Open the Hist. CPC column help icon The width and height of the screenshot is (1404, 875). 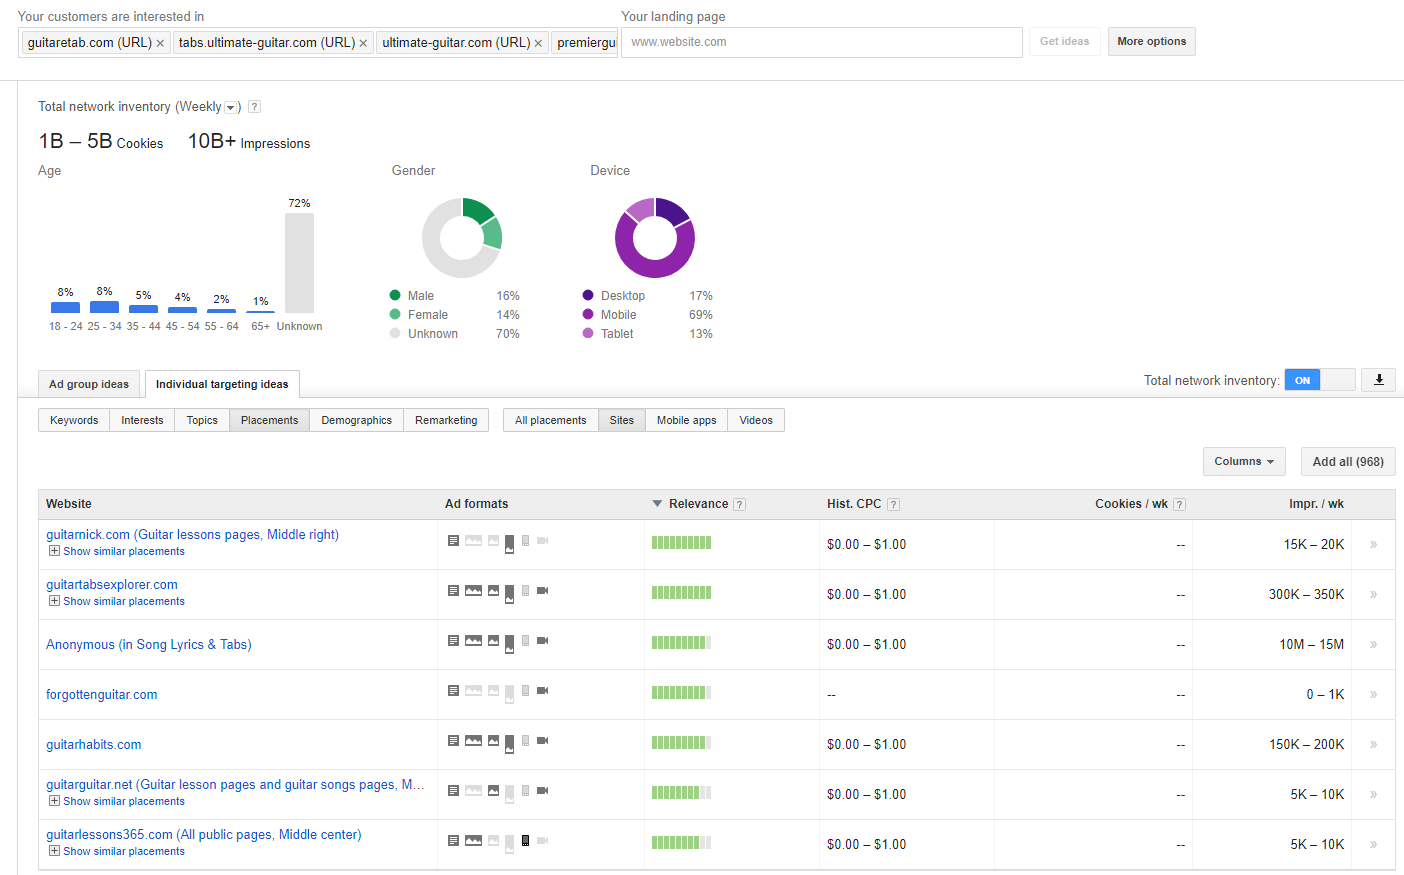pyautogui.click(x=893, y=504)
